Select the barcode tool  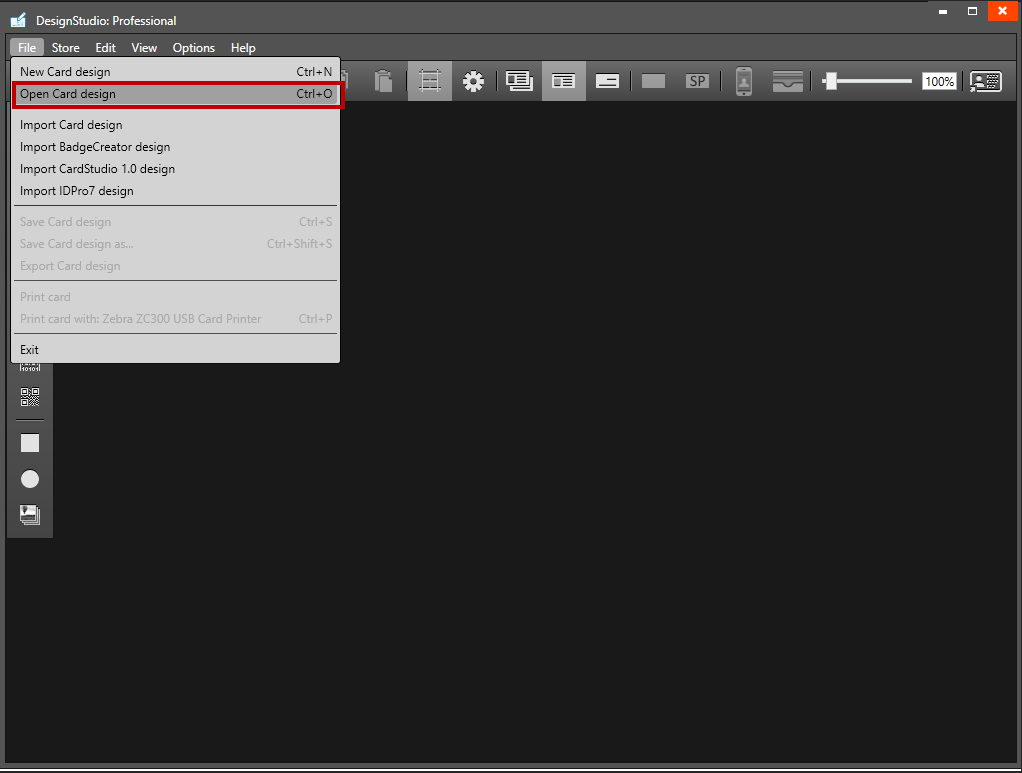point(30,364)
